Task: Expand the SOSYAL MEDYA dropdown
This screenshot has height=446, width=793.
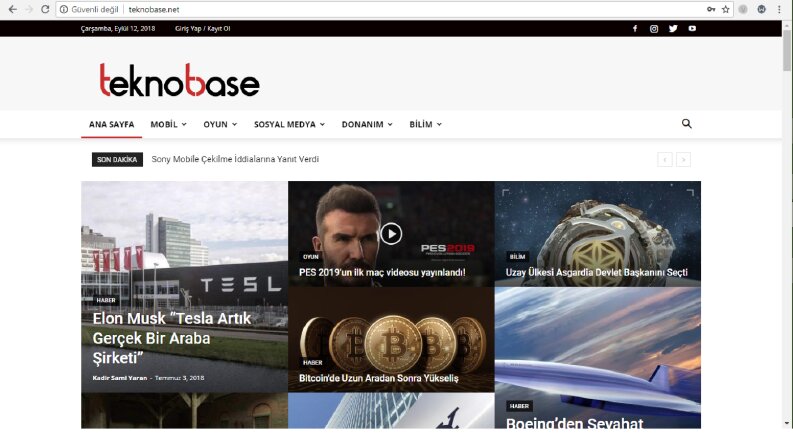Action: [x=289, y=124]
